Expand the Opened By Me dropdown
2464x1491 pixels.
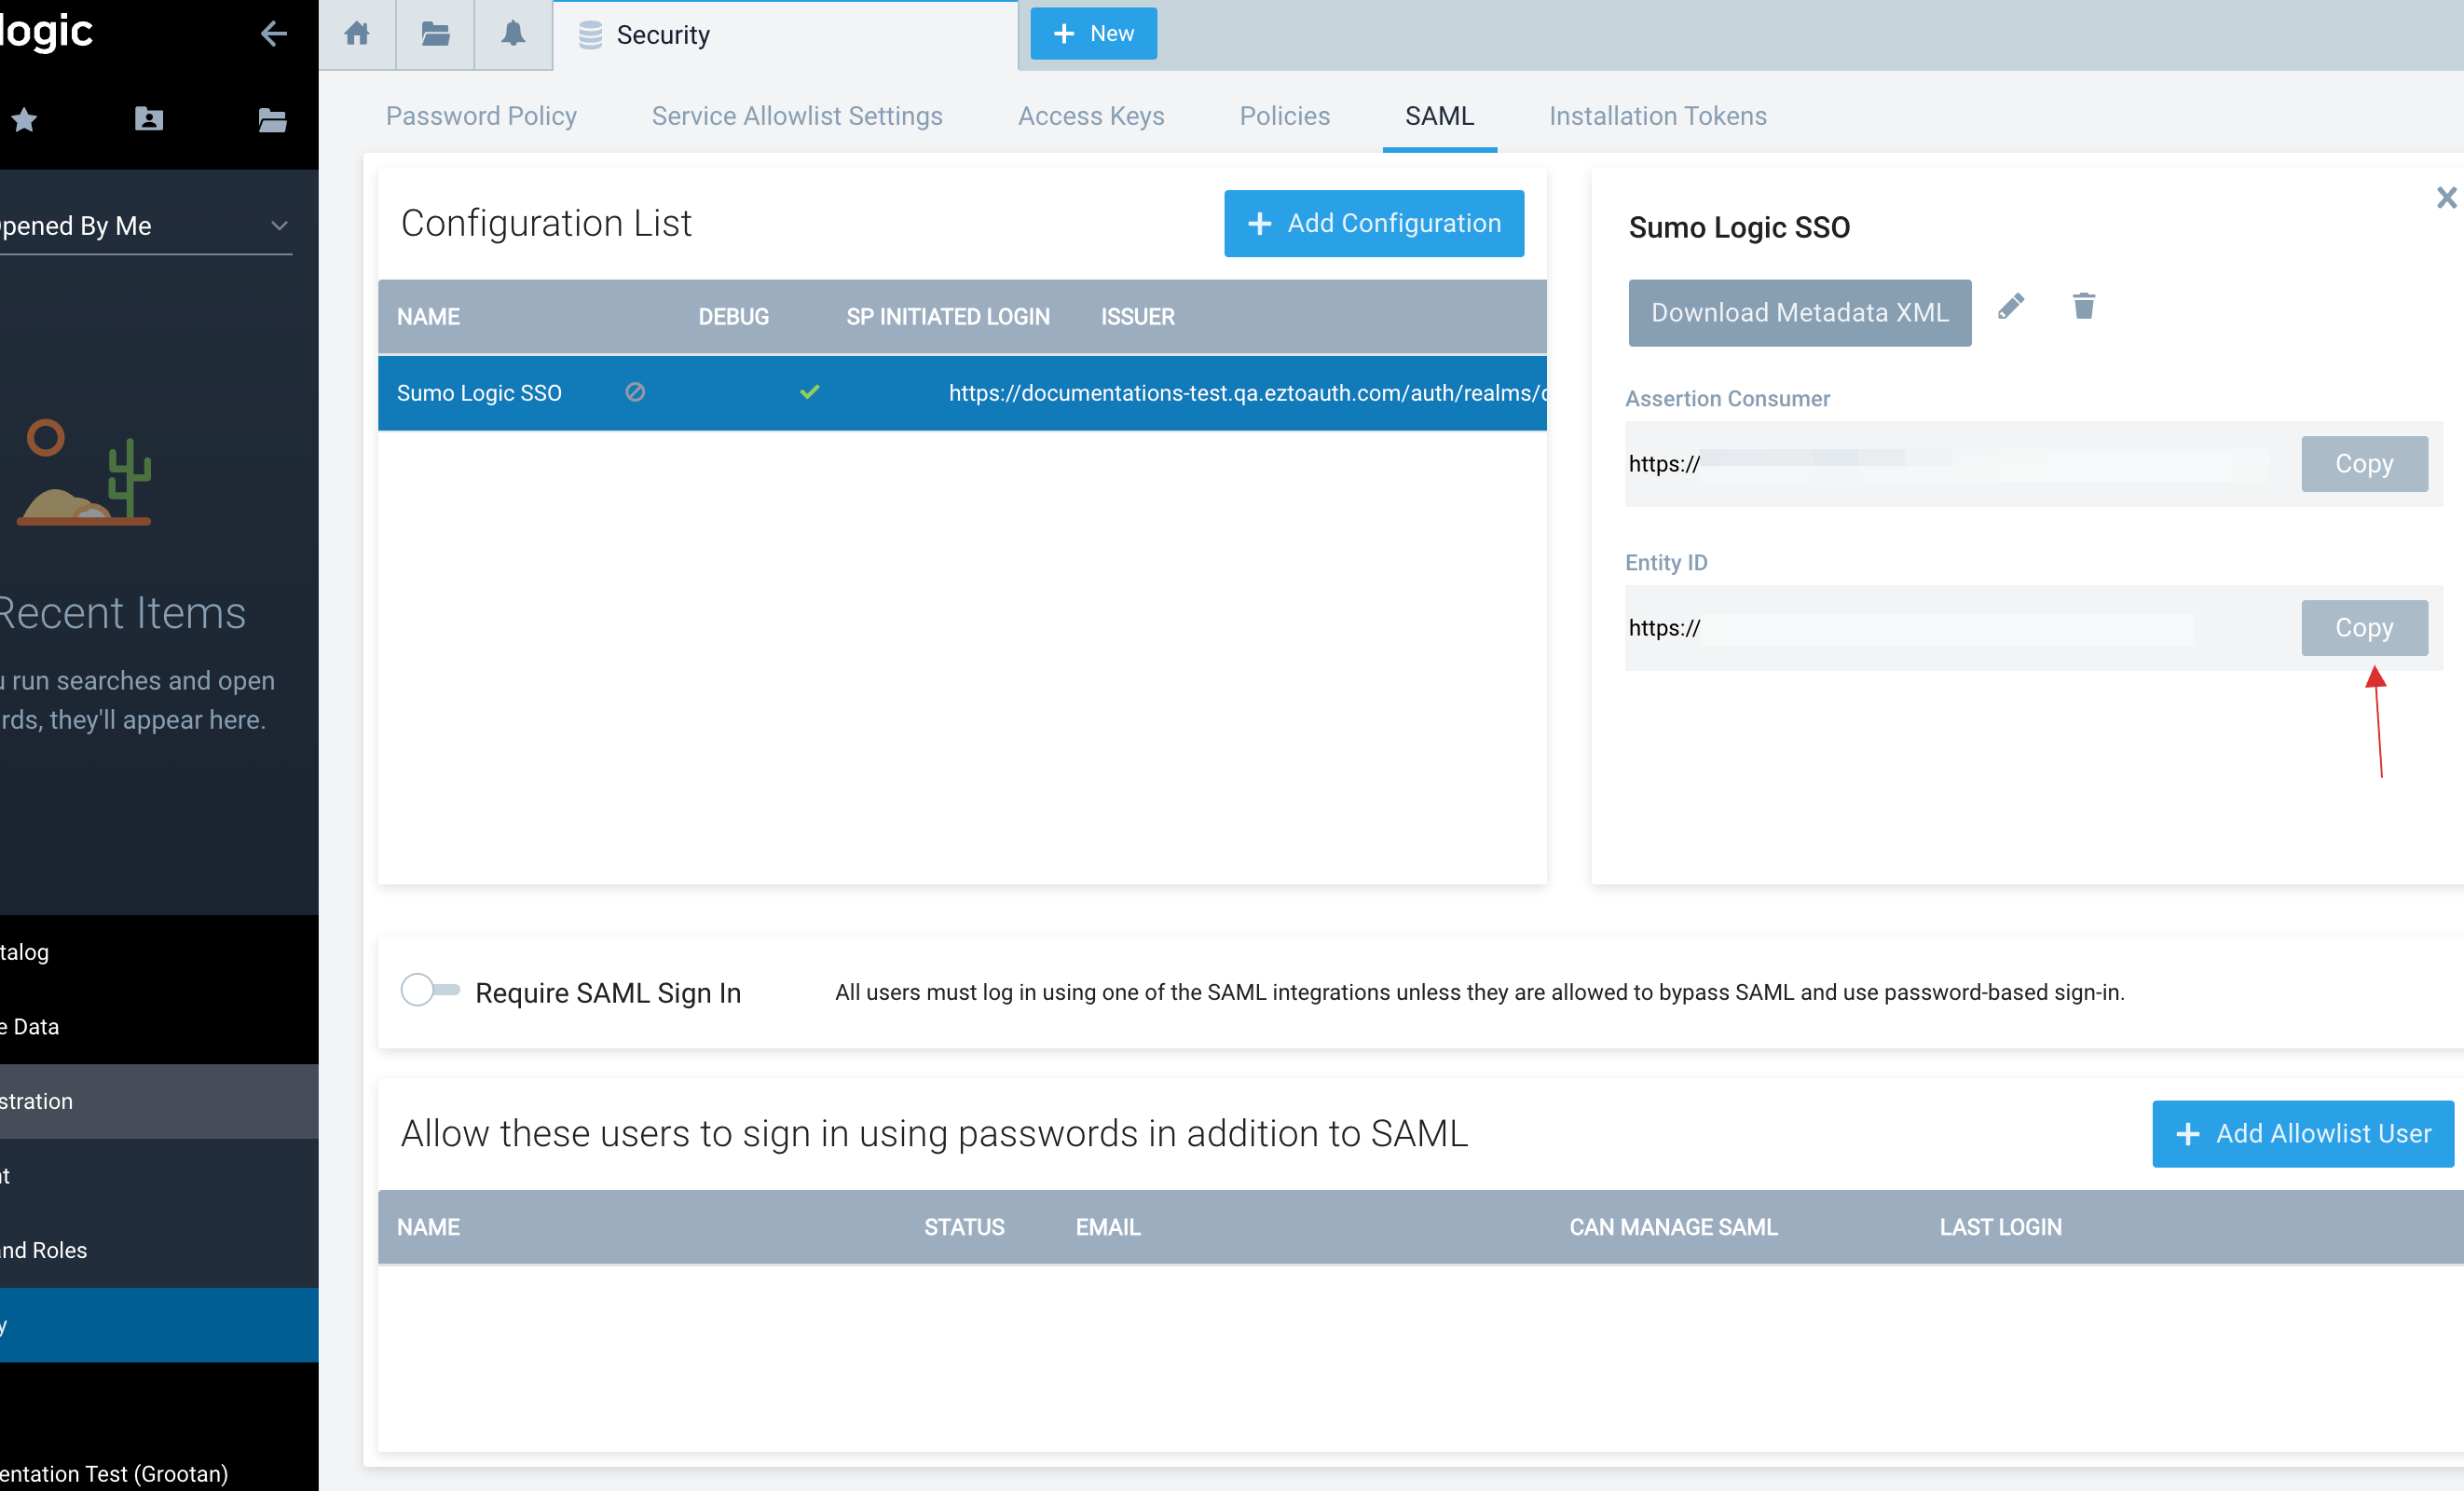click(x=146, y=226)
